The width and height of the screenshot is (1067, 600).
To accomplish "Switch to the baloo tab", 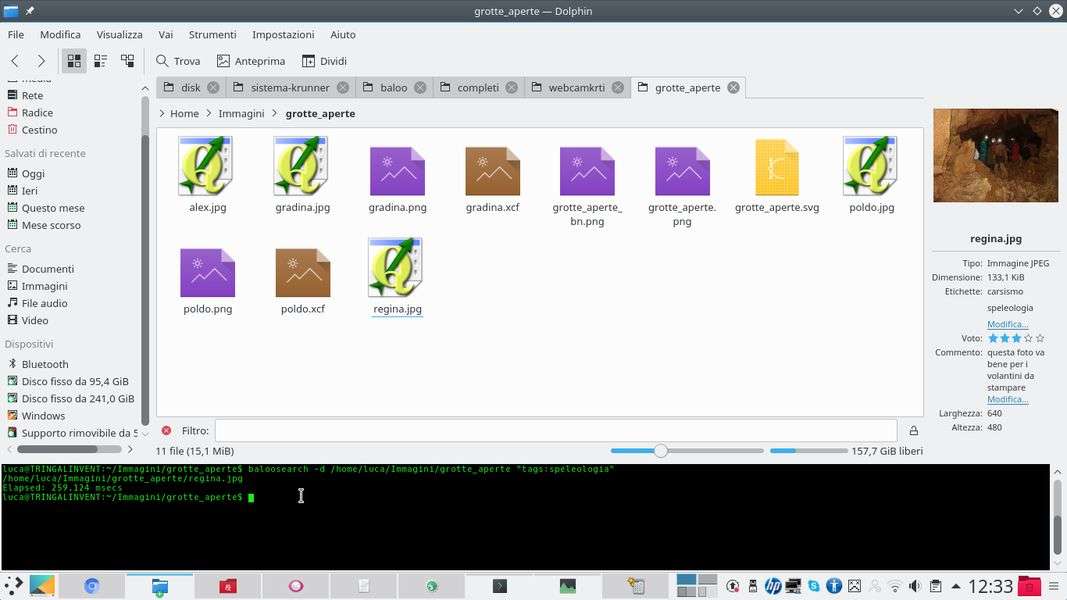I will click(x=393, y=88).
